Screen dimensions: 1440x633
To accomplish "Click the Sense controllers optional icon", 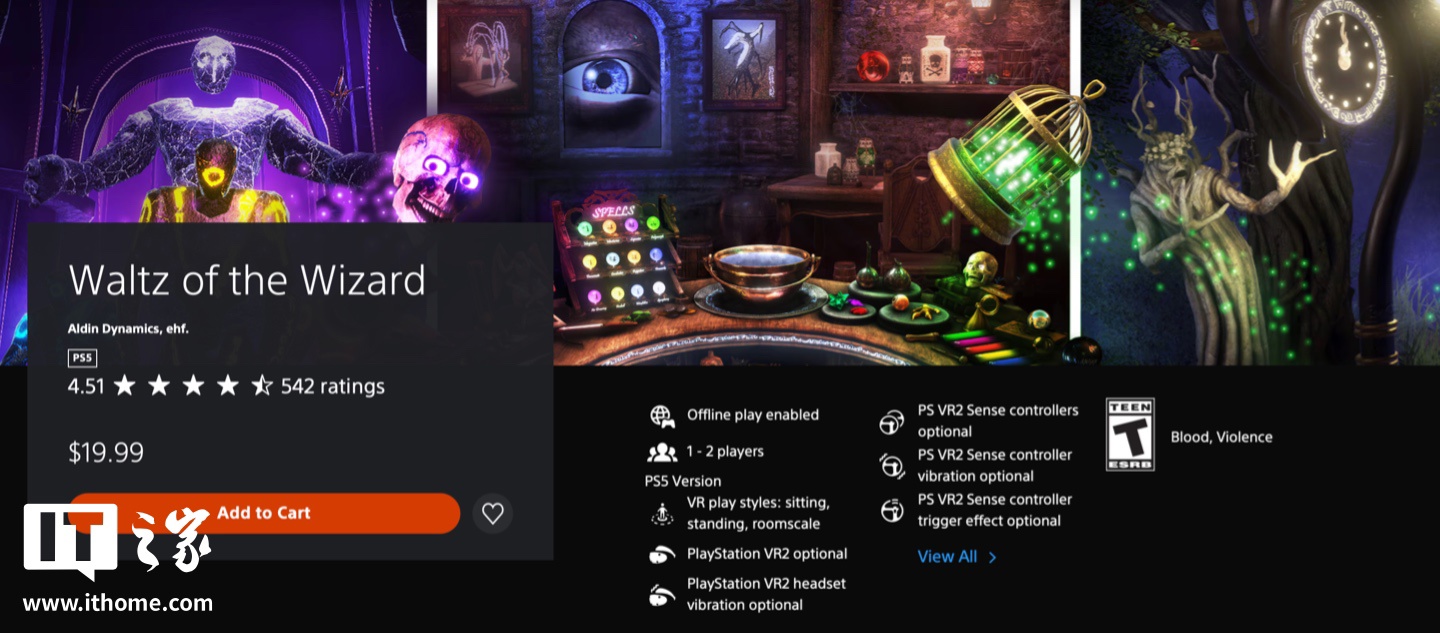I will (x=892, y=422).
